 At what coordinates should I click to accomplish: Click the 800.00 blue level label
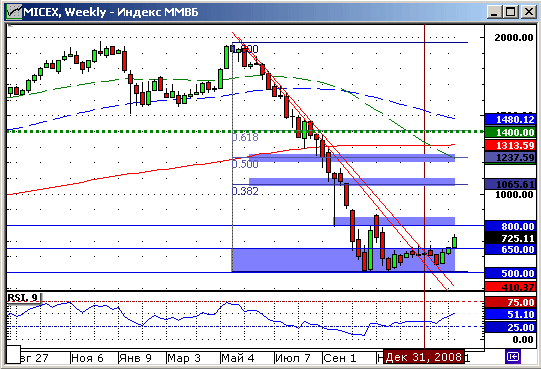[x=510, y=226]
